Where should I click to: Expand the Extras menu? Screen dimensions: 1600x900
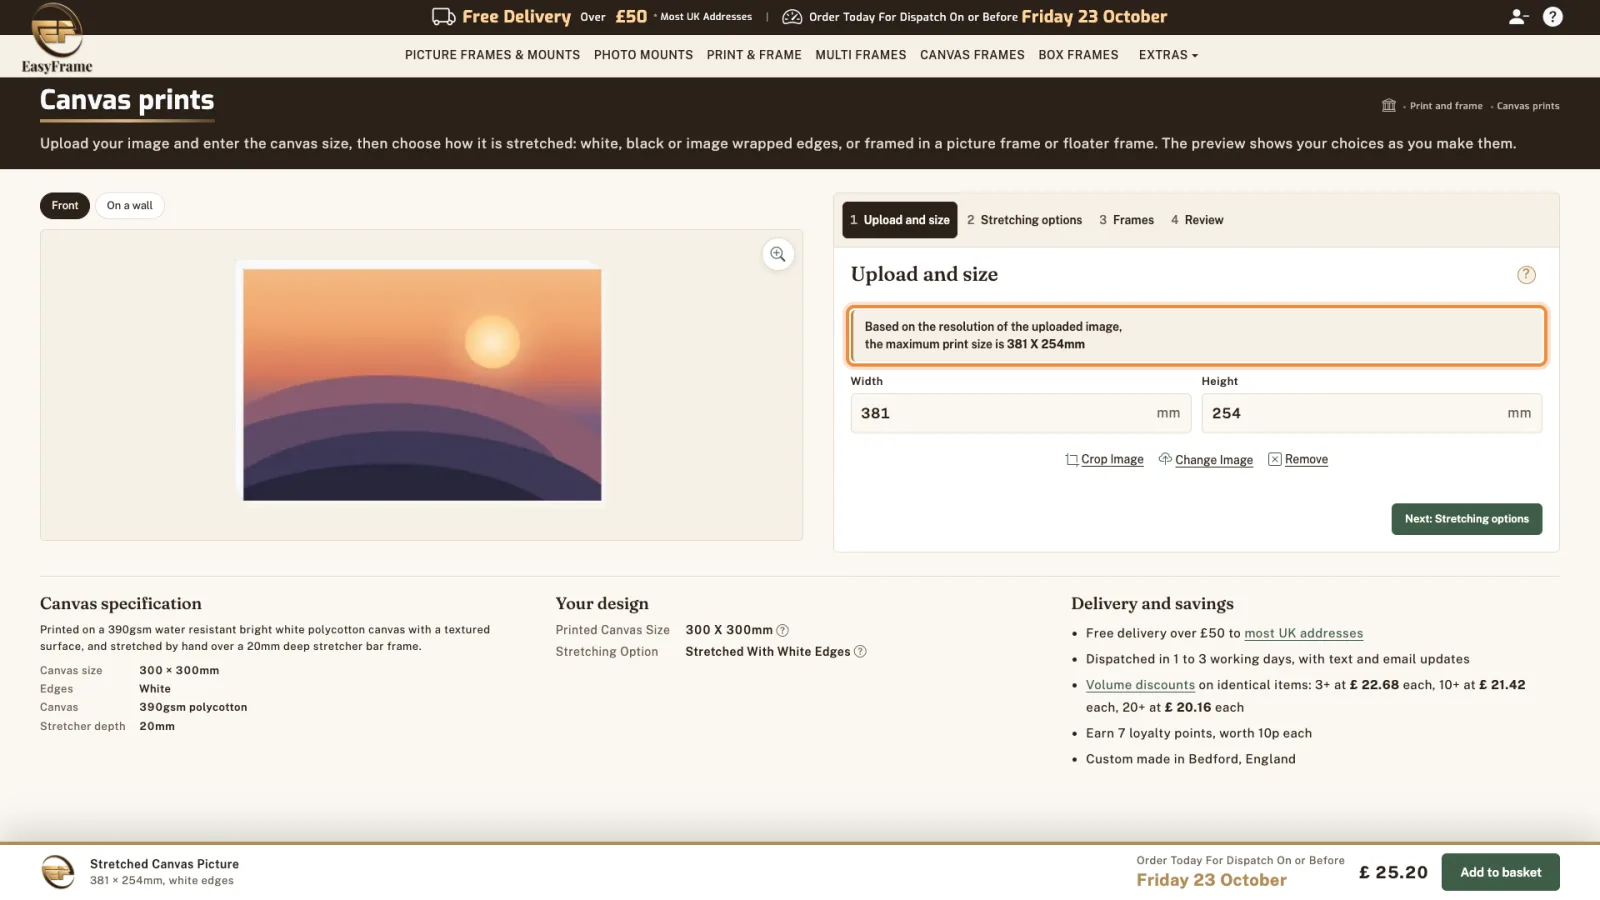[x=1168, y=55]
